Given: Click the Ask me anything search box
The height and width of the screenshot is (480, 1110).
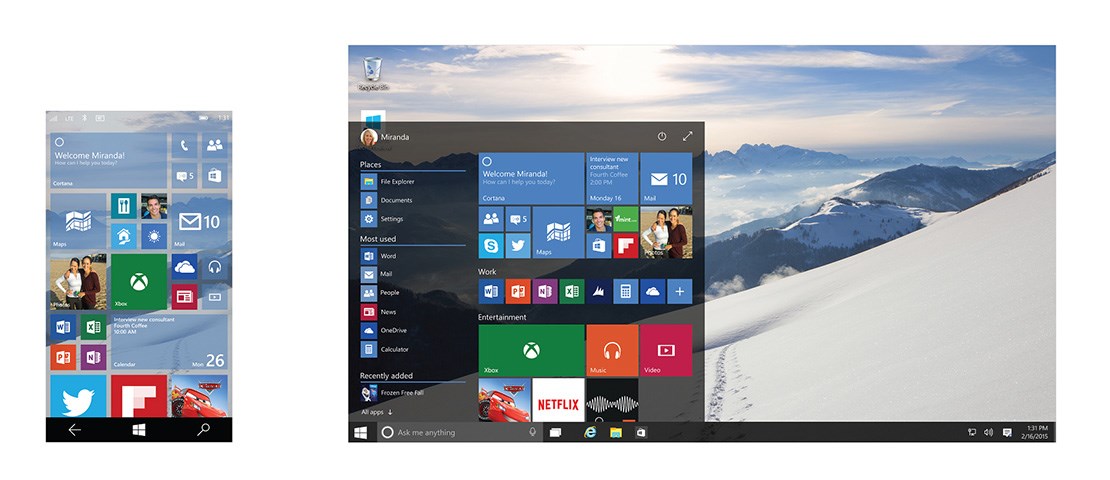Looking at the screenshot, I should pyautogui.click(x=458, y=433).
